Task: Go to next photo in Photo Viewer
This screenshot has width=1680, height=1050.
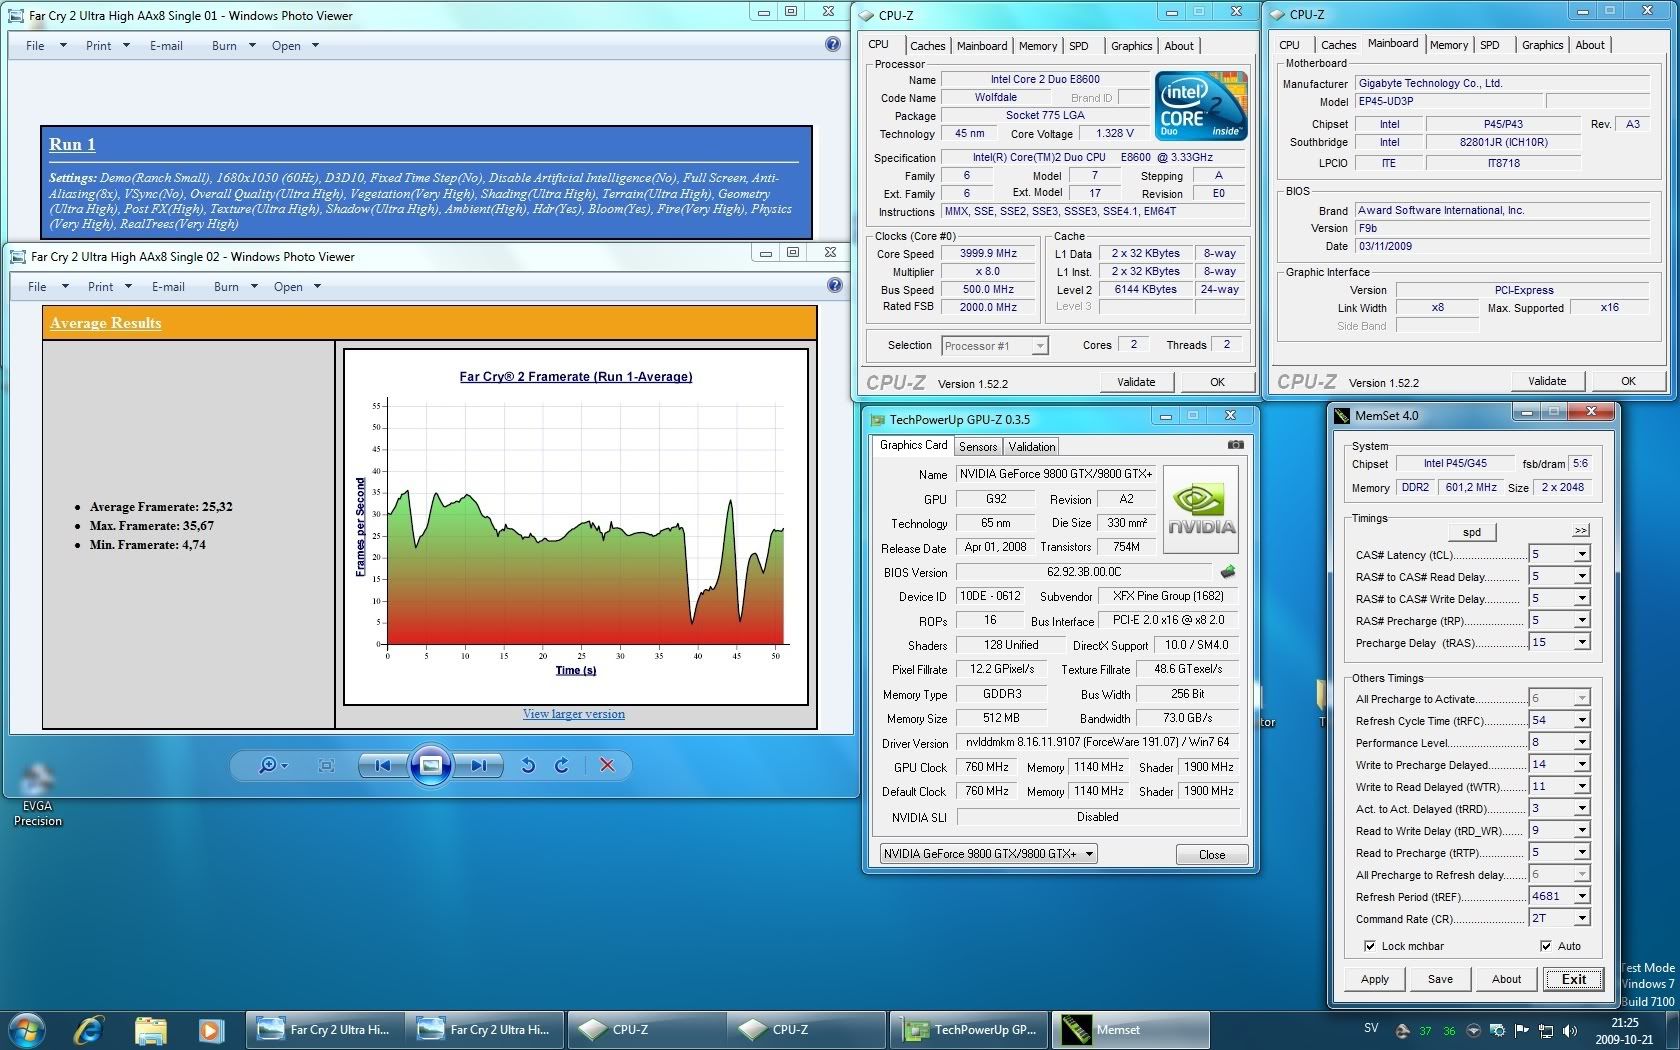Action: pos(478,766)
